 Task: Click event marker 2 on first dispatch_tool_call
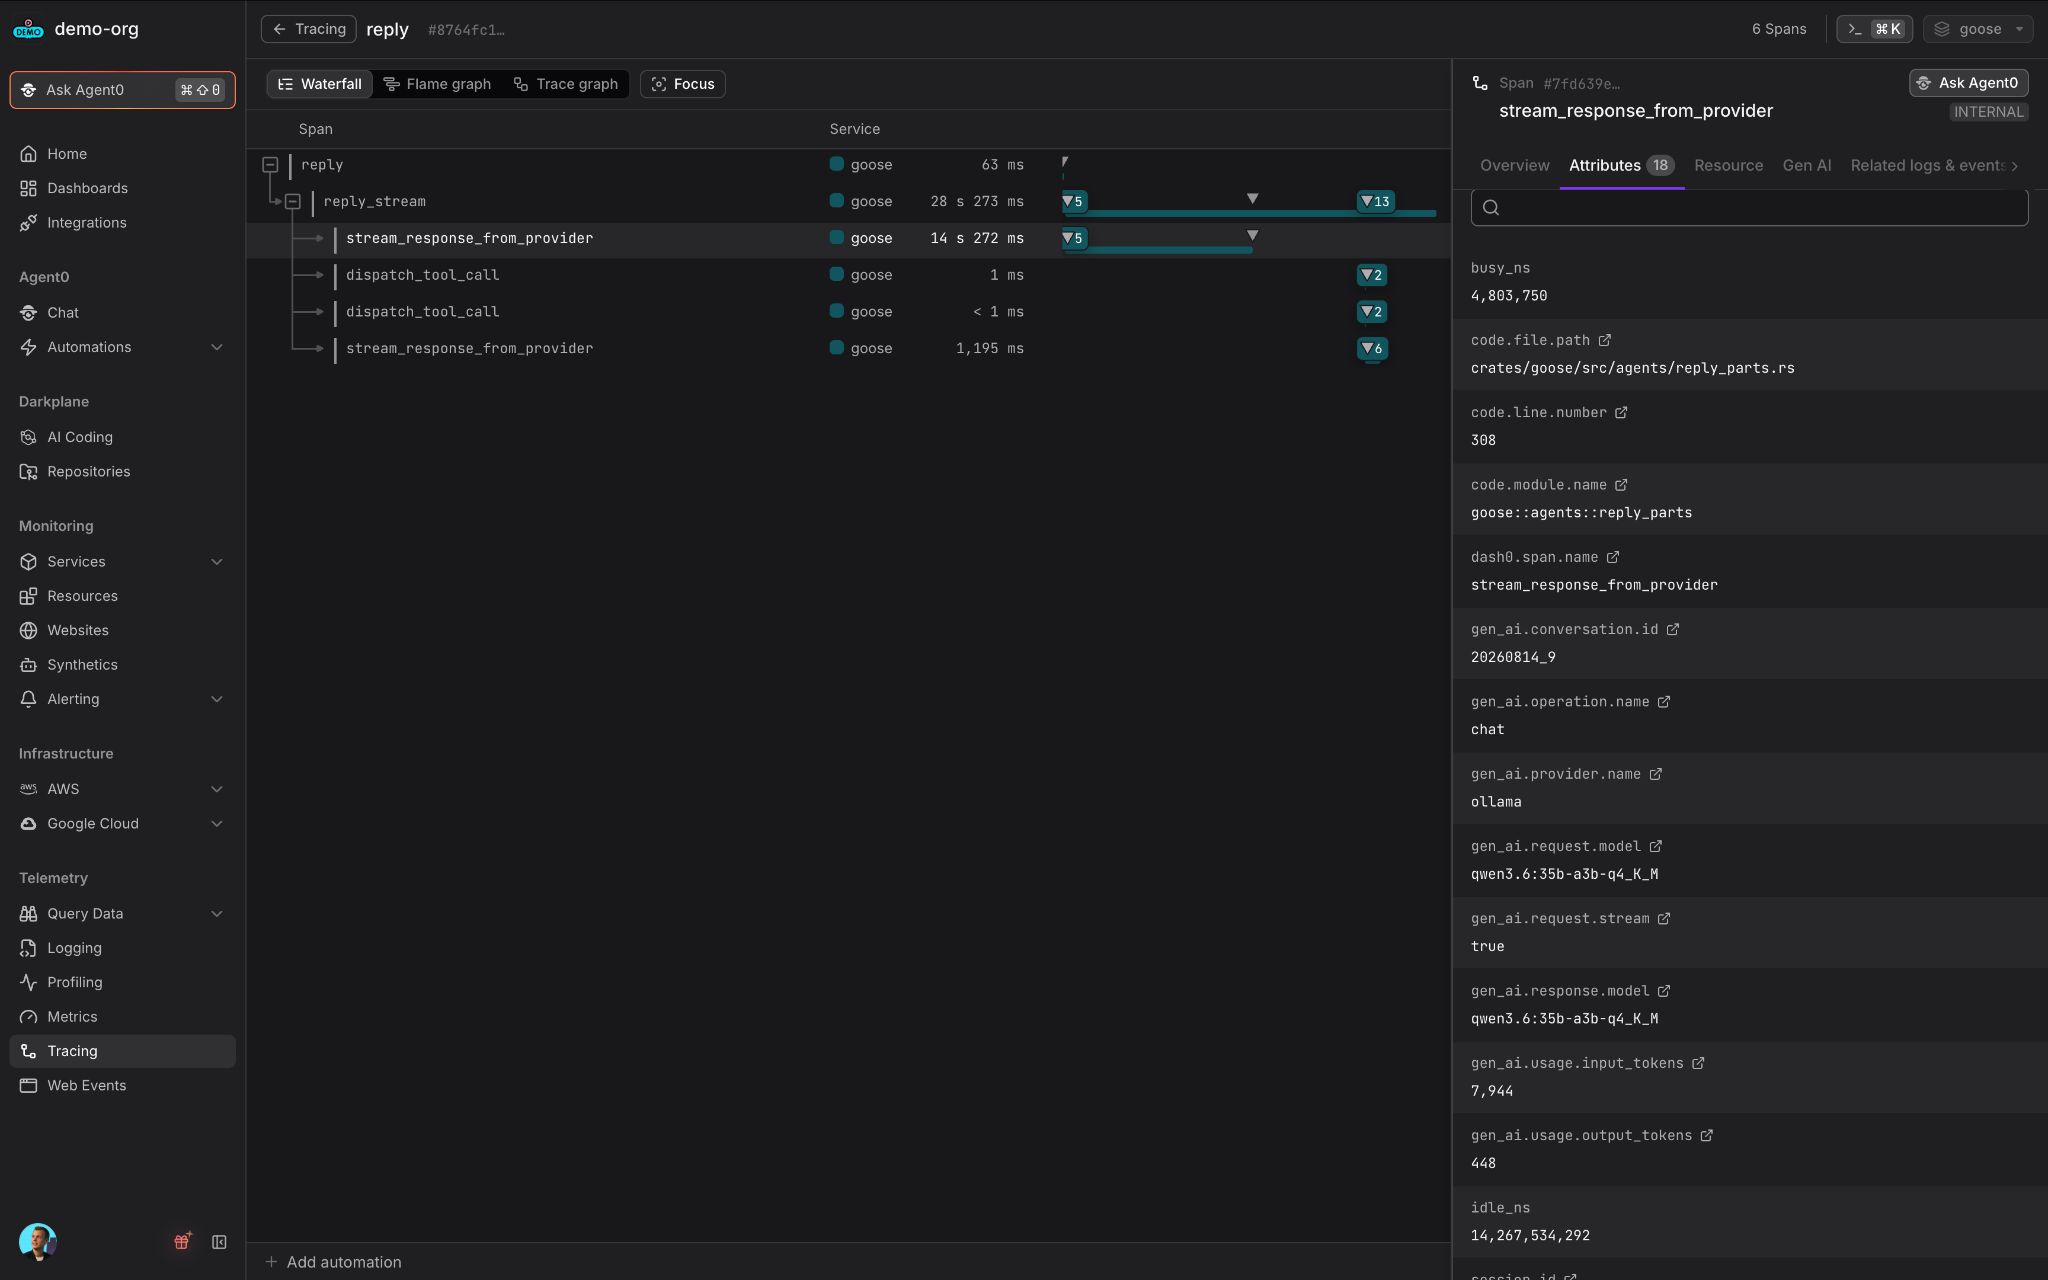pyautogui.click(x=1372, y=275)
